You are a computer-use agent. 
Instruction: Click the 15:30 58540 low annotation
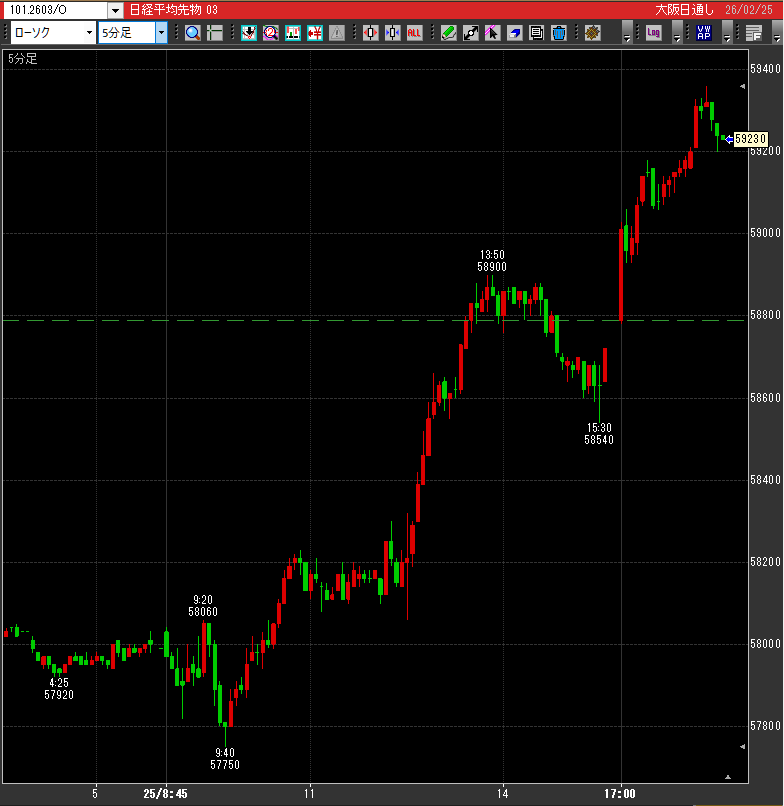599,433
